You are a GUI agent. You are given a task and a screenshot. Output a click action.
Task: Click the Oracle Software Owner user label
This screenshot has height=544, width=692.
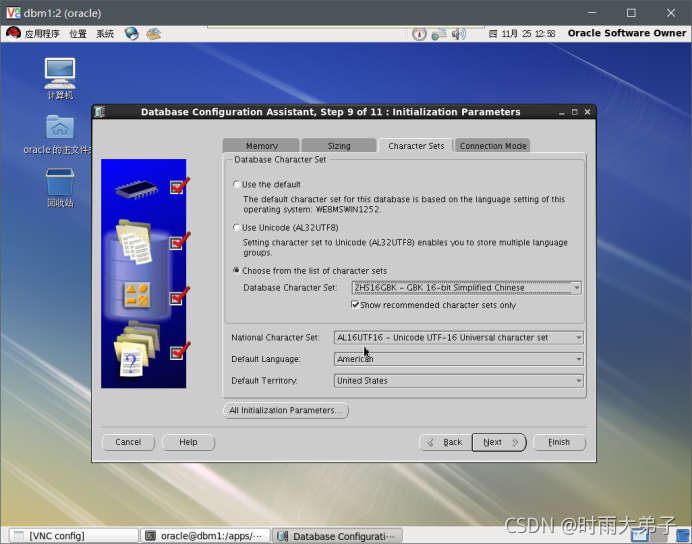[x=627, y=34]
